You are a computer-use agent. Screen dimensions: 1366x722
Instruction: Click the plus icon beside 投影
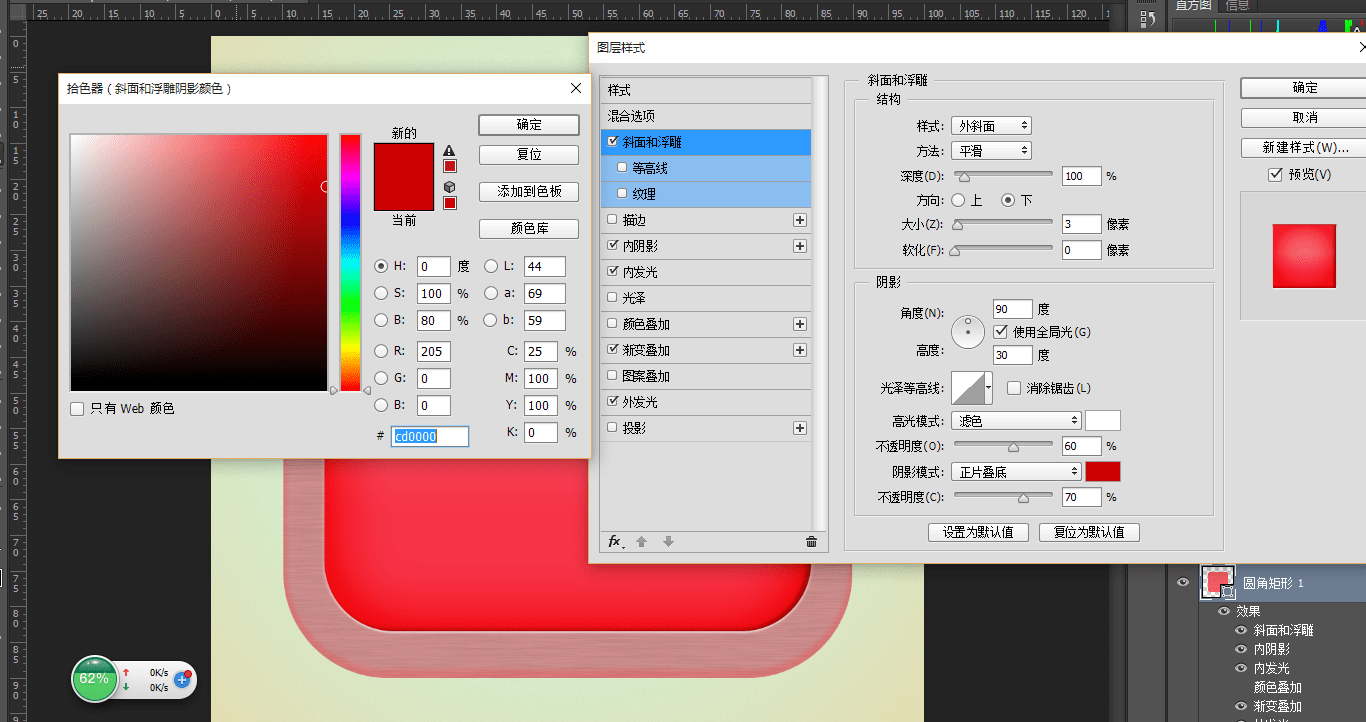coord(799,428)
